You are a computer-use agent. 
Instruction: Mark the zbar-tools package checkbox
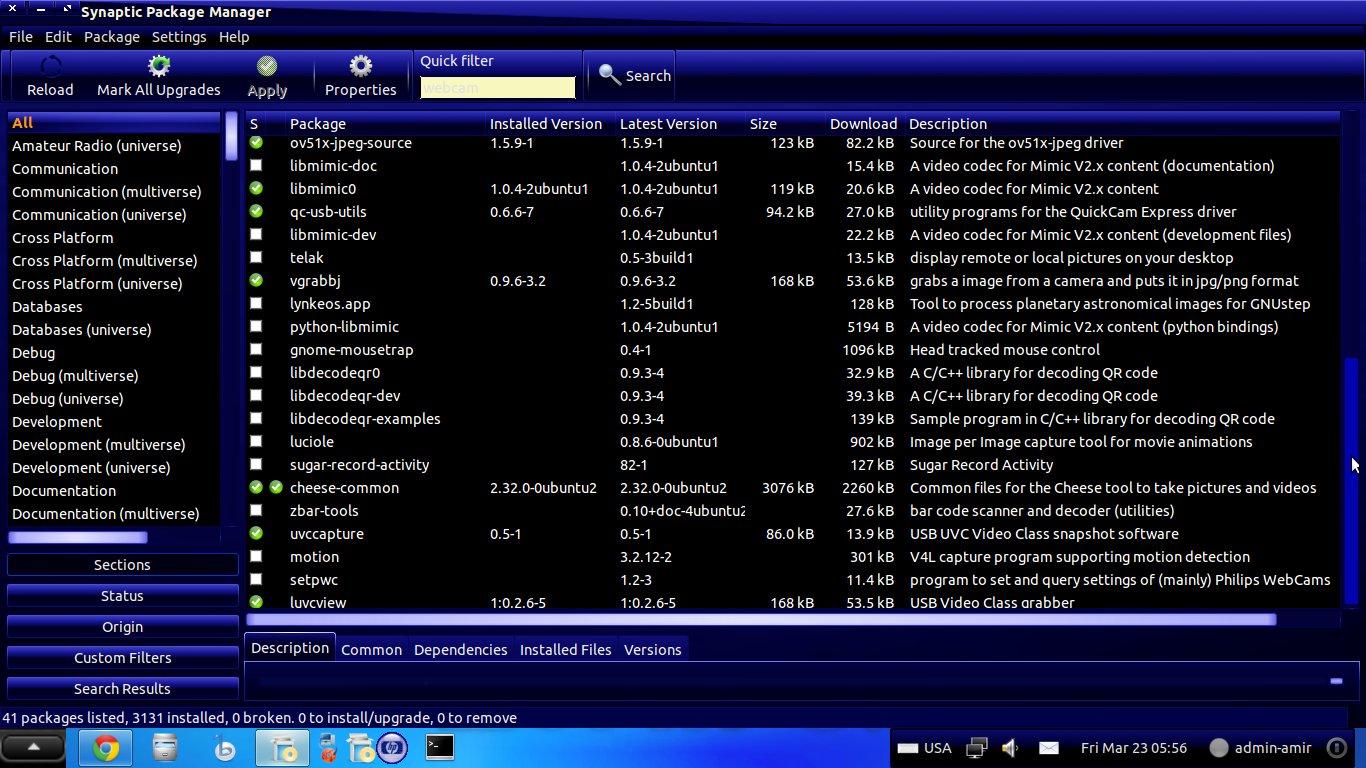256,510
